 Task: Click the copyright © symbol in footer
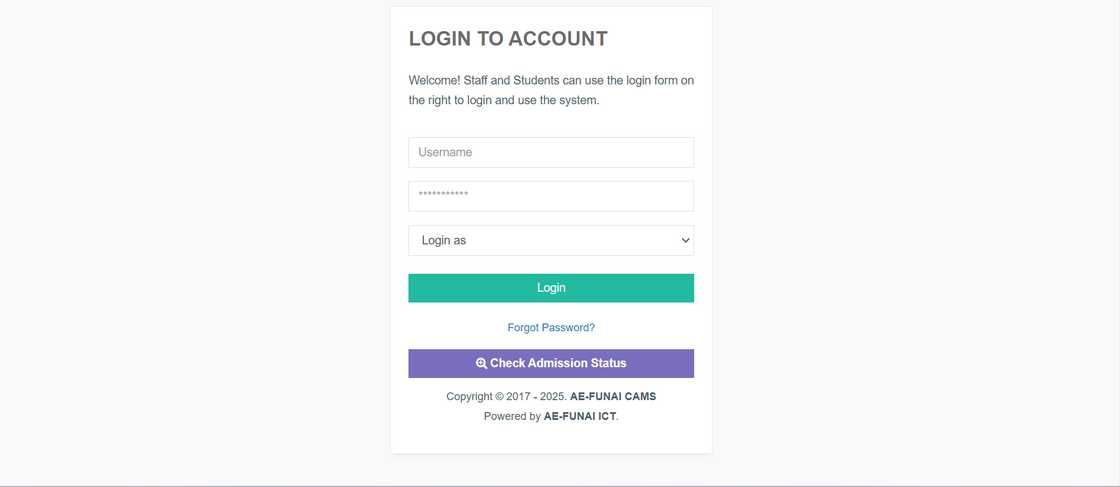[x=500, y=397]
